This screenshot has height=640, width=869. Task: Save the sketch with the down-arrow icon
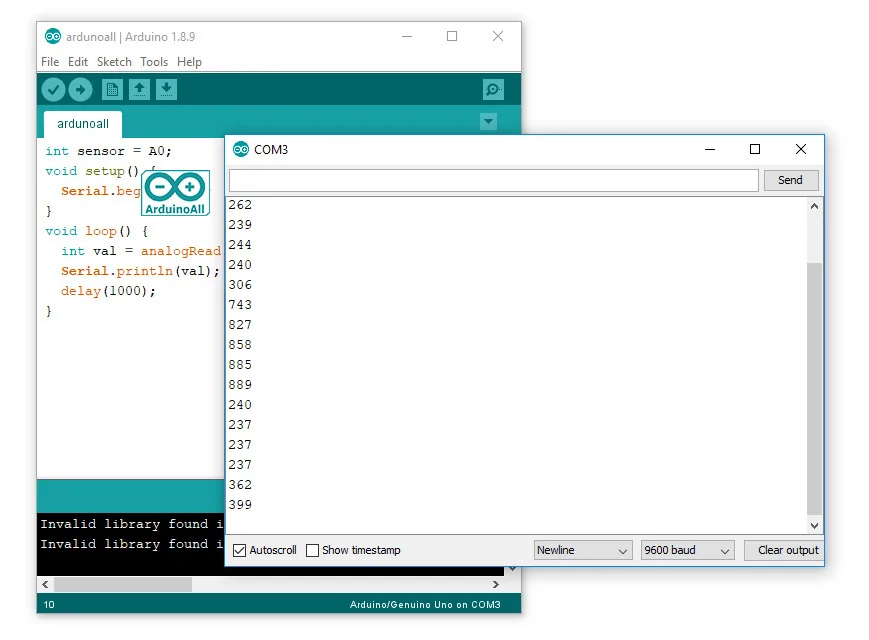166,89
